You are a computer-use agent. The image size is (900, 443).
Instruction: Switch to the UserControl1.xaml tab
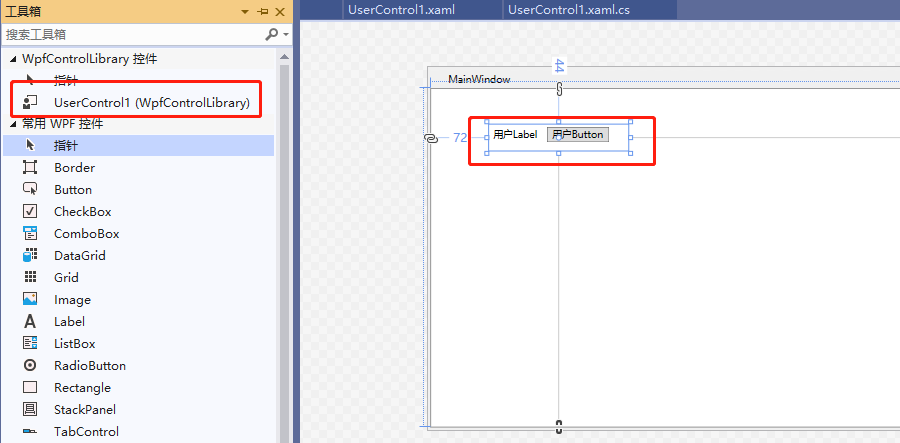[x=401, y=10]
